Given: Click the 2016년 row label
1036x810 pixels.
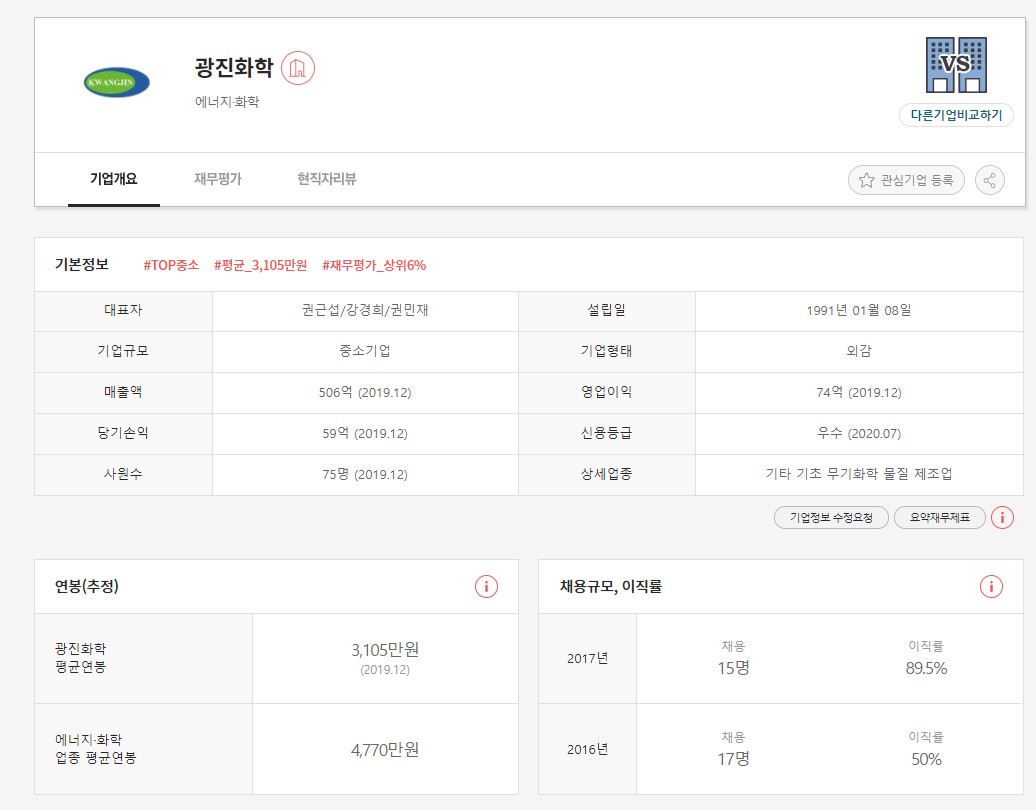Looking at the screenshot, I should pyautogui.click(x=587, y=750).
